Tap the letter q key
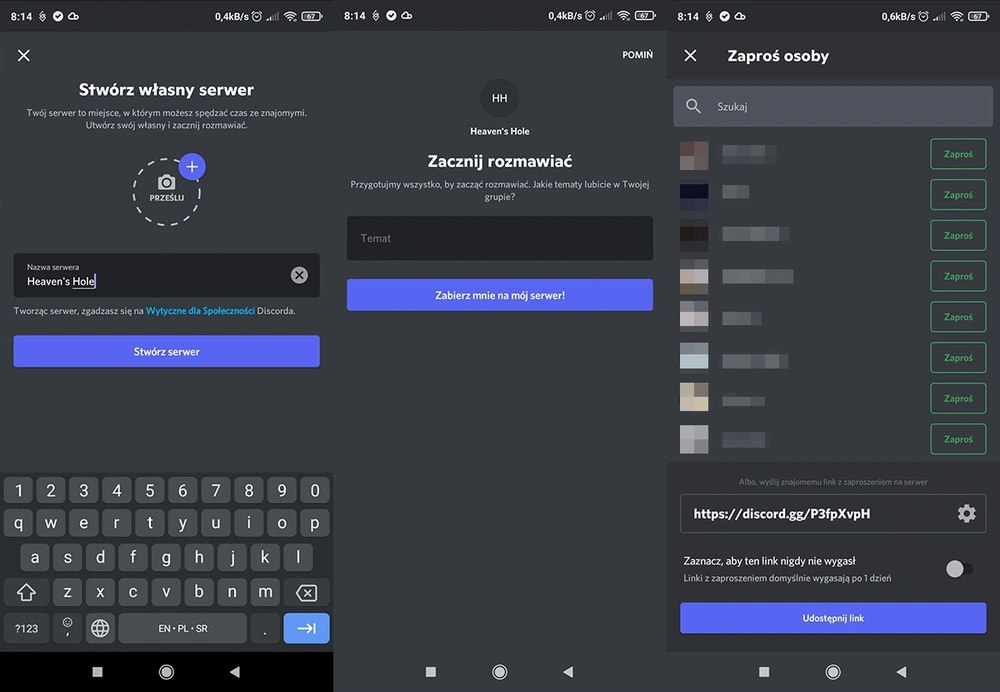 click(x=18, y=523)
